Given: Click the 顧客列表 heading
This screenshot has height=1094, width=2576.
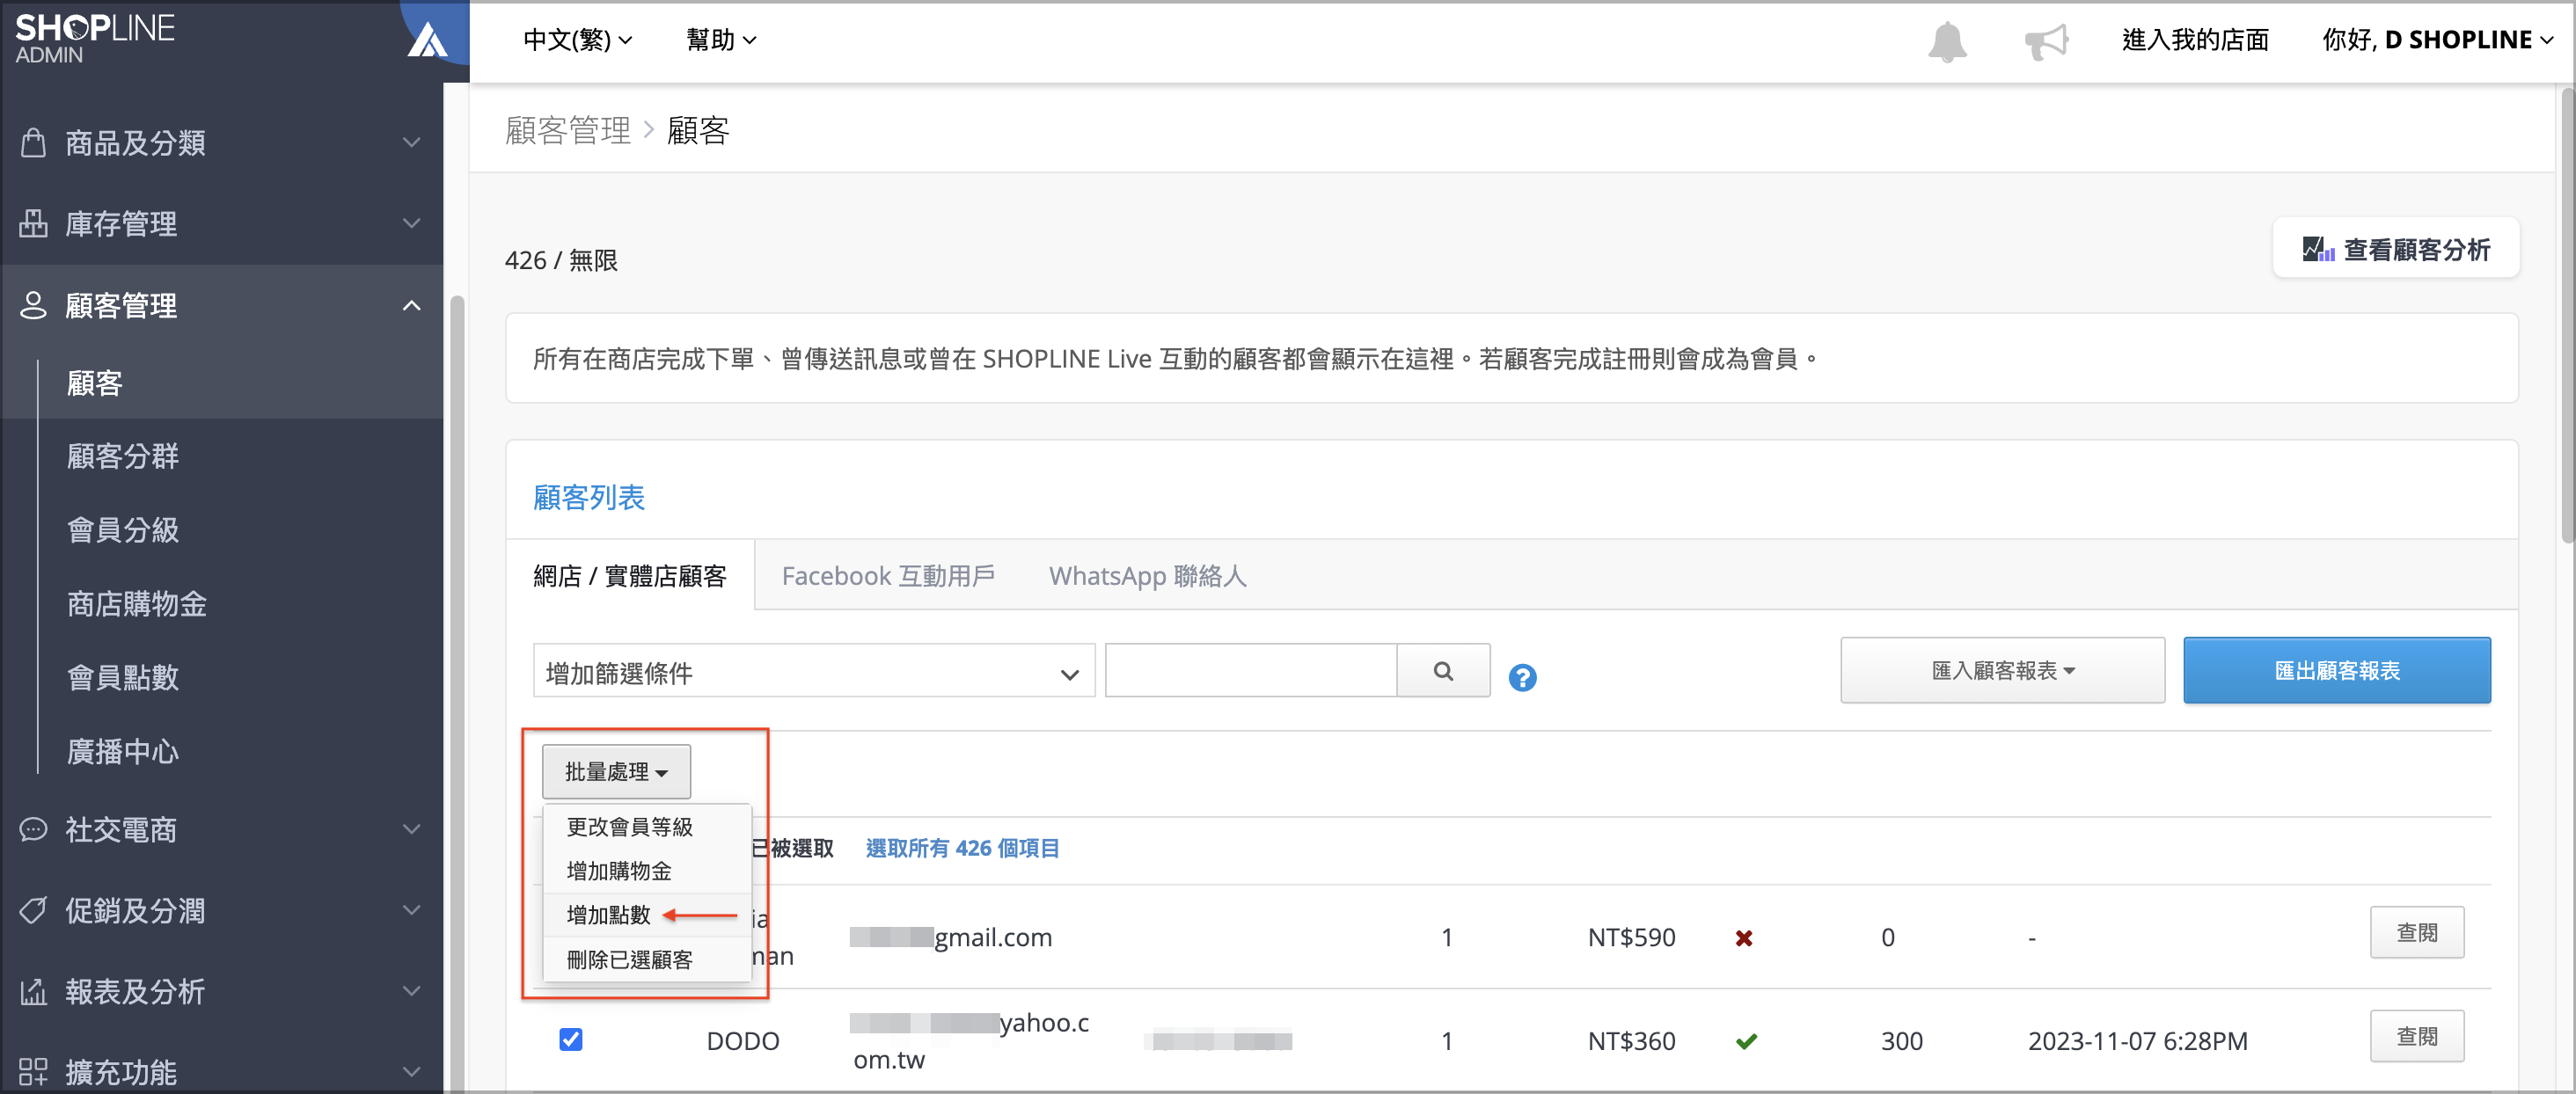Looking at the screenshot, I should (x=589, y=497).
